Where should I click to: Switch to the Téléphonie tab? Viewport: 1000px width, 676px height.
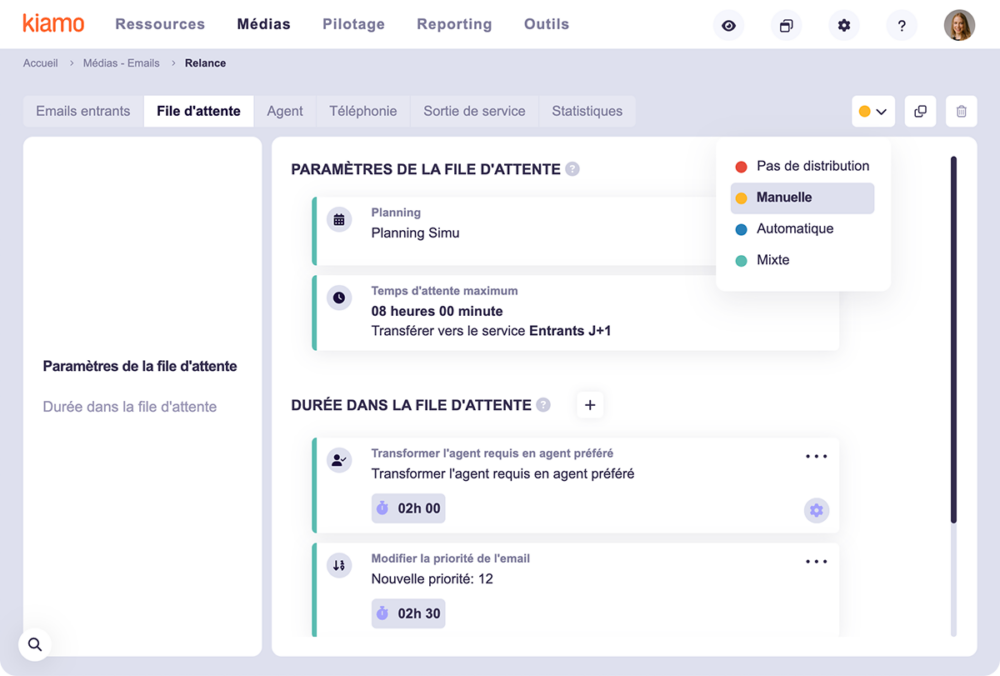(x=363, y=112)
